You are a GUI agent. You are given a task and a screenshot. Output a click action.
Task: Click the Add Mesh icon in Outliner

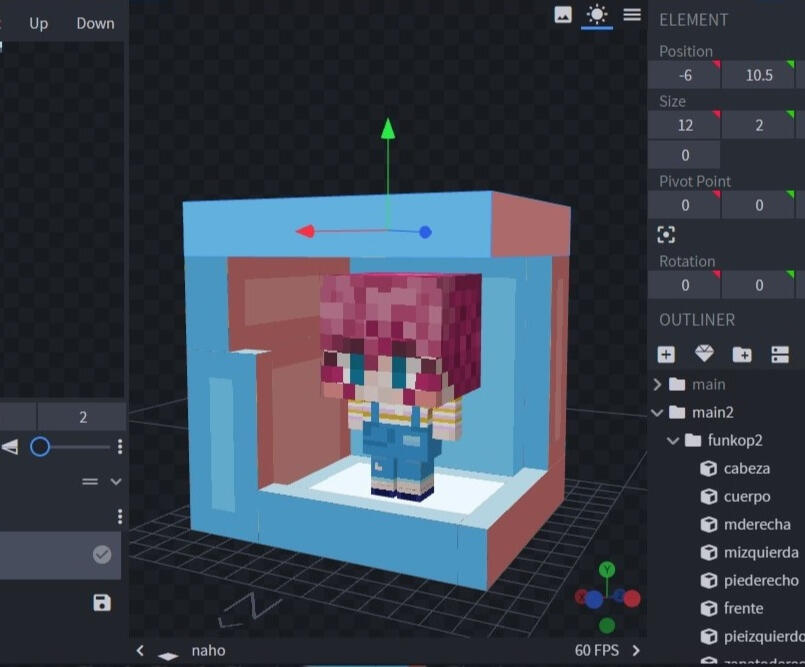pyautogui.click(x=704, y=354)
